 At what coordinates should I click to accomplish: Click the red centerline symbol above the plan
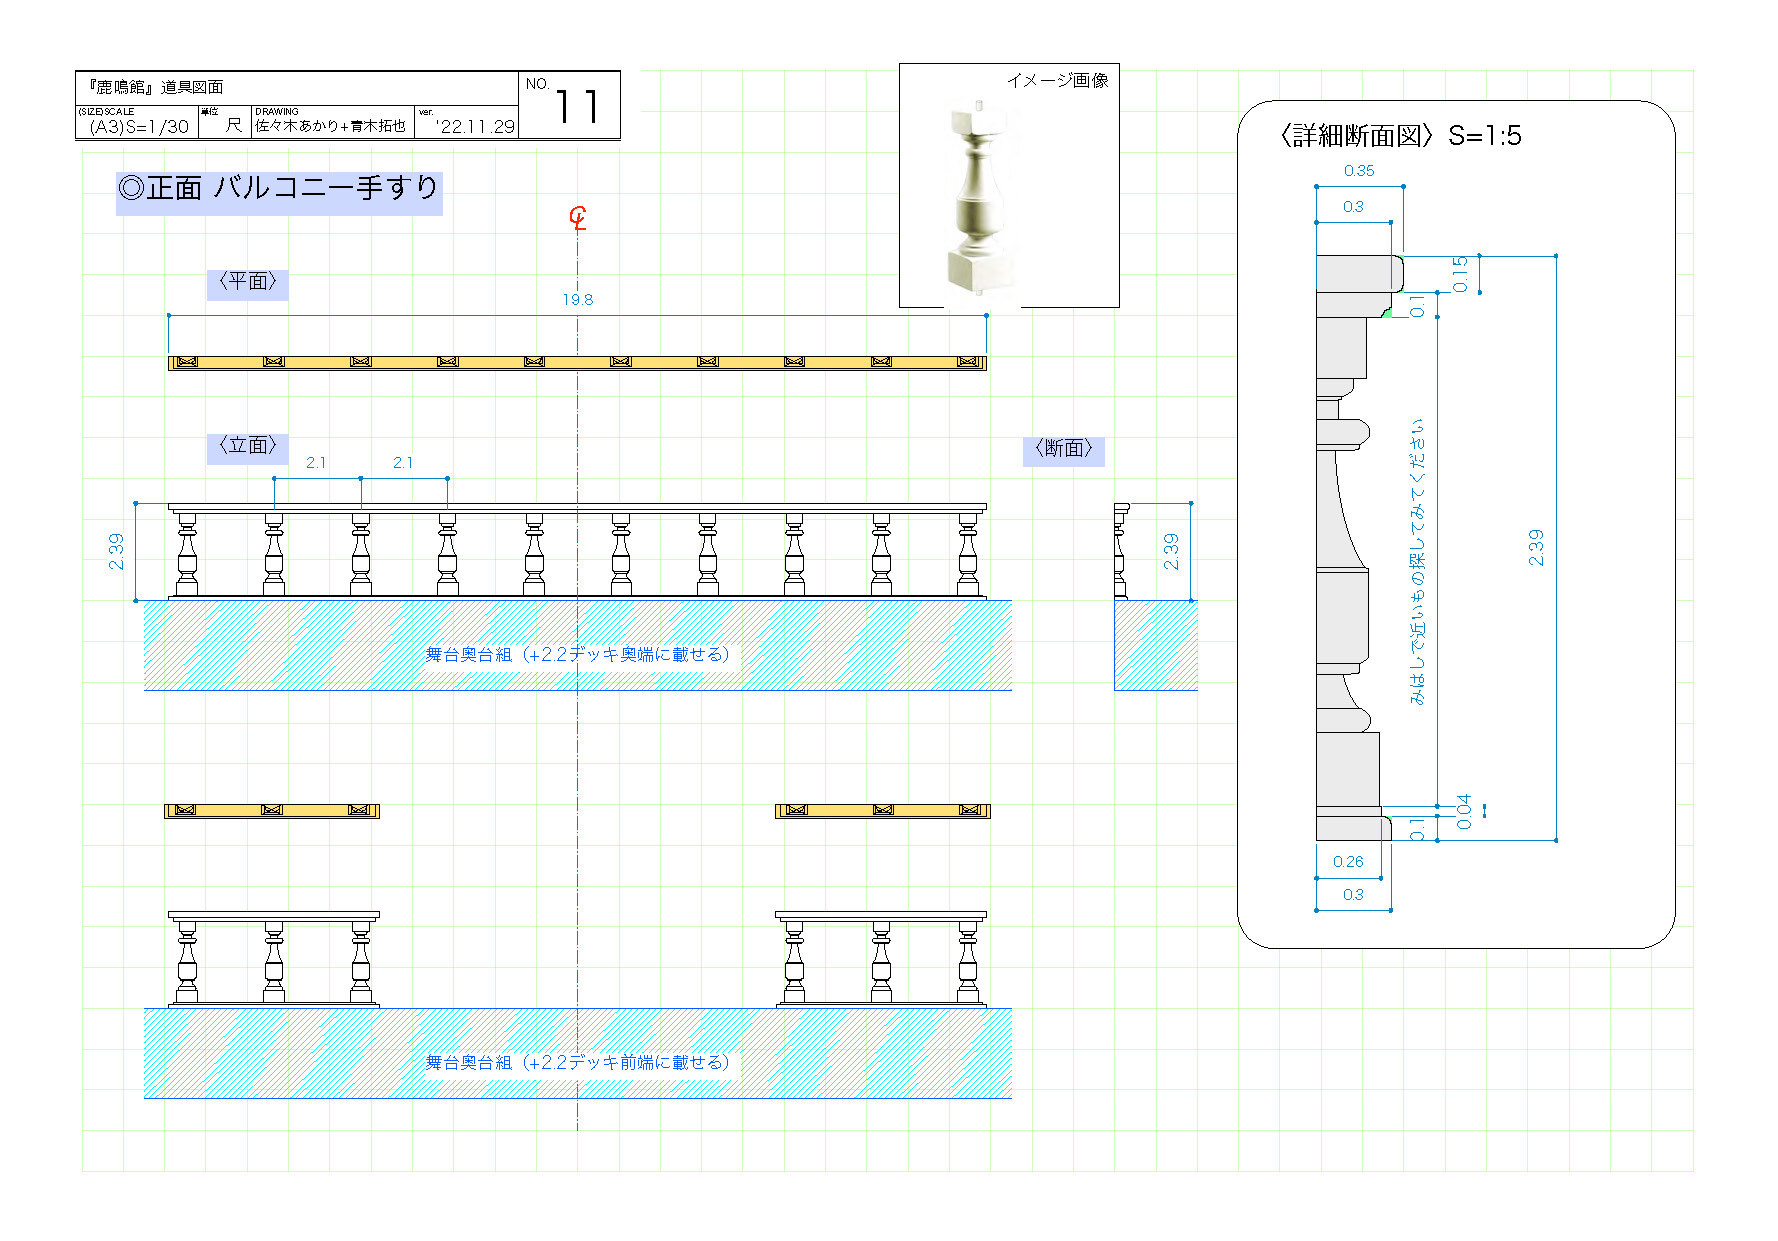pos(578,218)
